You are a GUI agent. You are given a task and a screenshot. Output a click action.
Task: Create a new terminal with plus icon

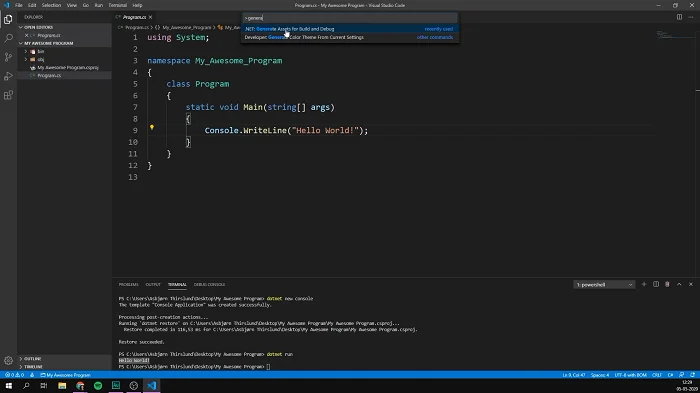pos(644,284)
